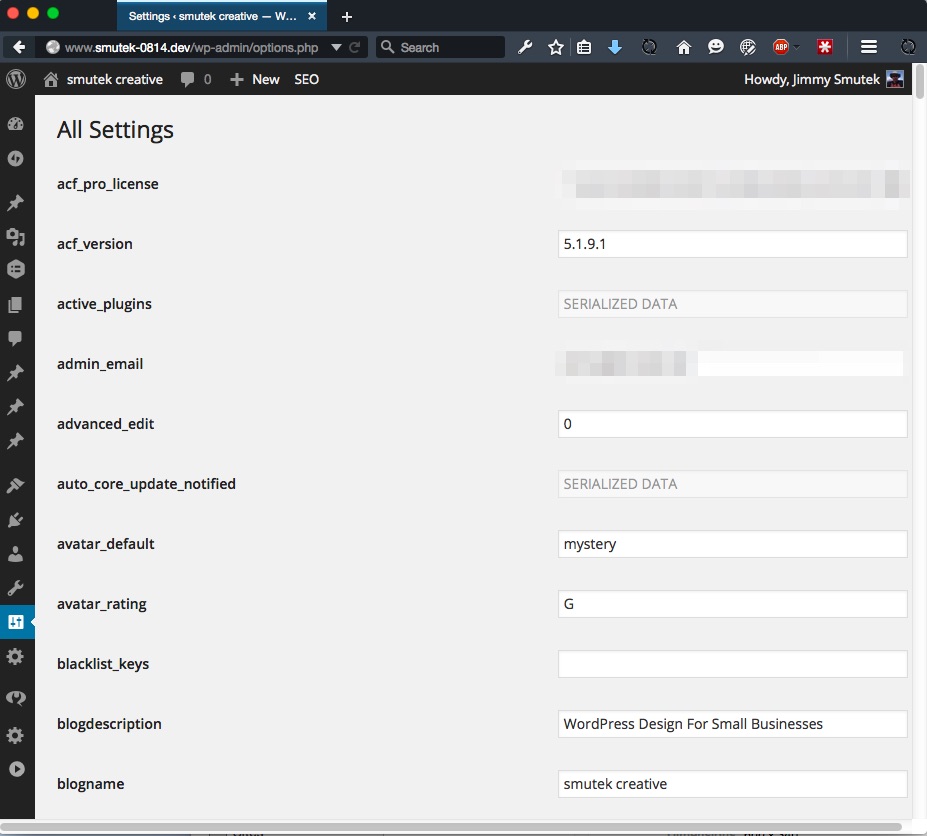
Task: Open the downloads blue arrow icon
Action: coord(615,47)
